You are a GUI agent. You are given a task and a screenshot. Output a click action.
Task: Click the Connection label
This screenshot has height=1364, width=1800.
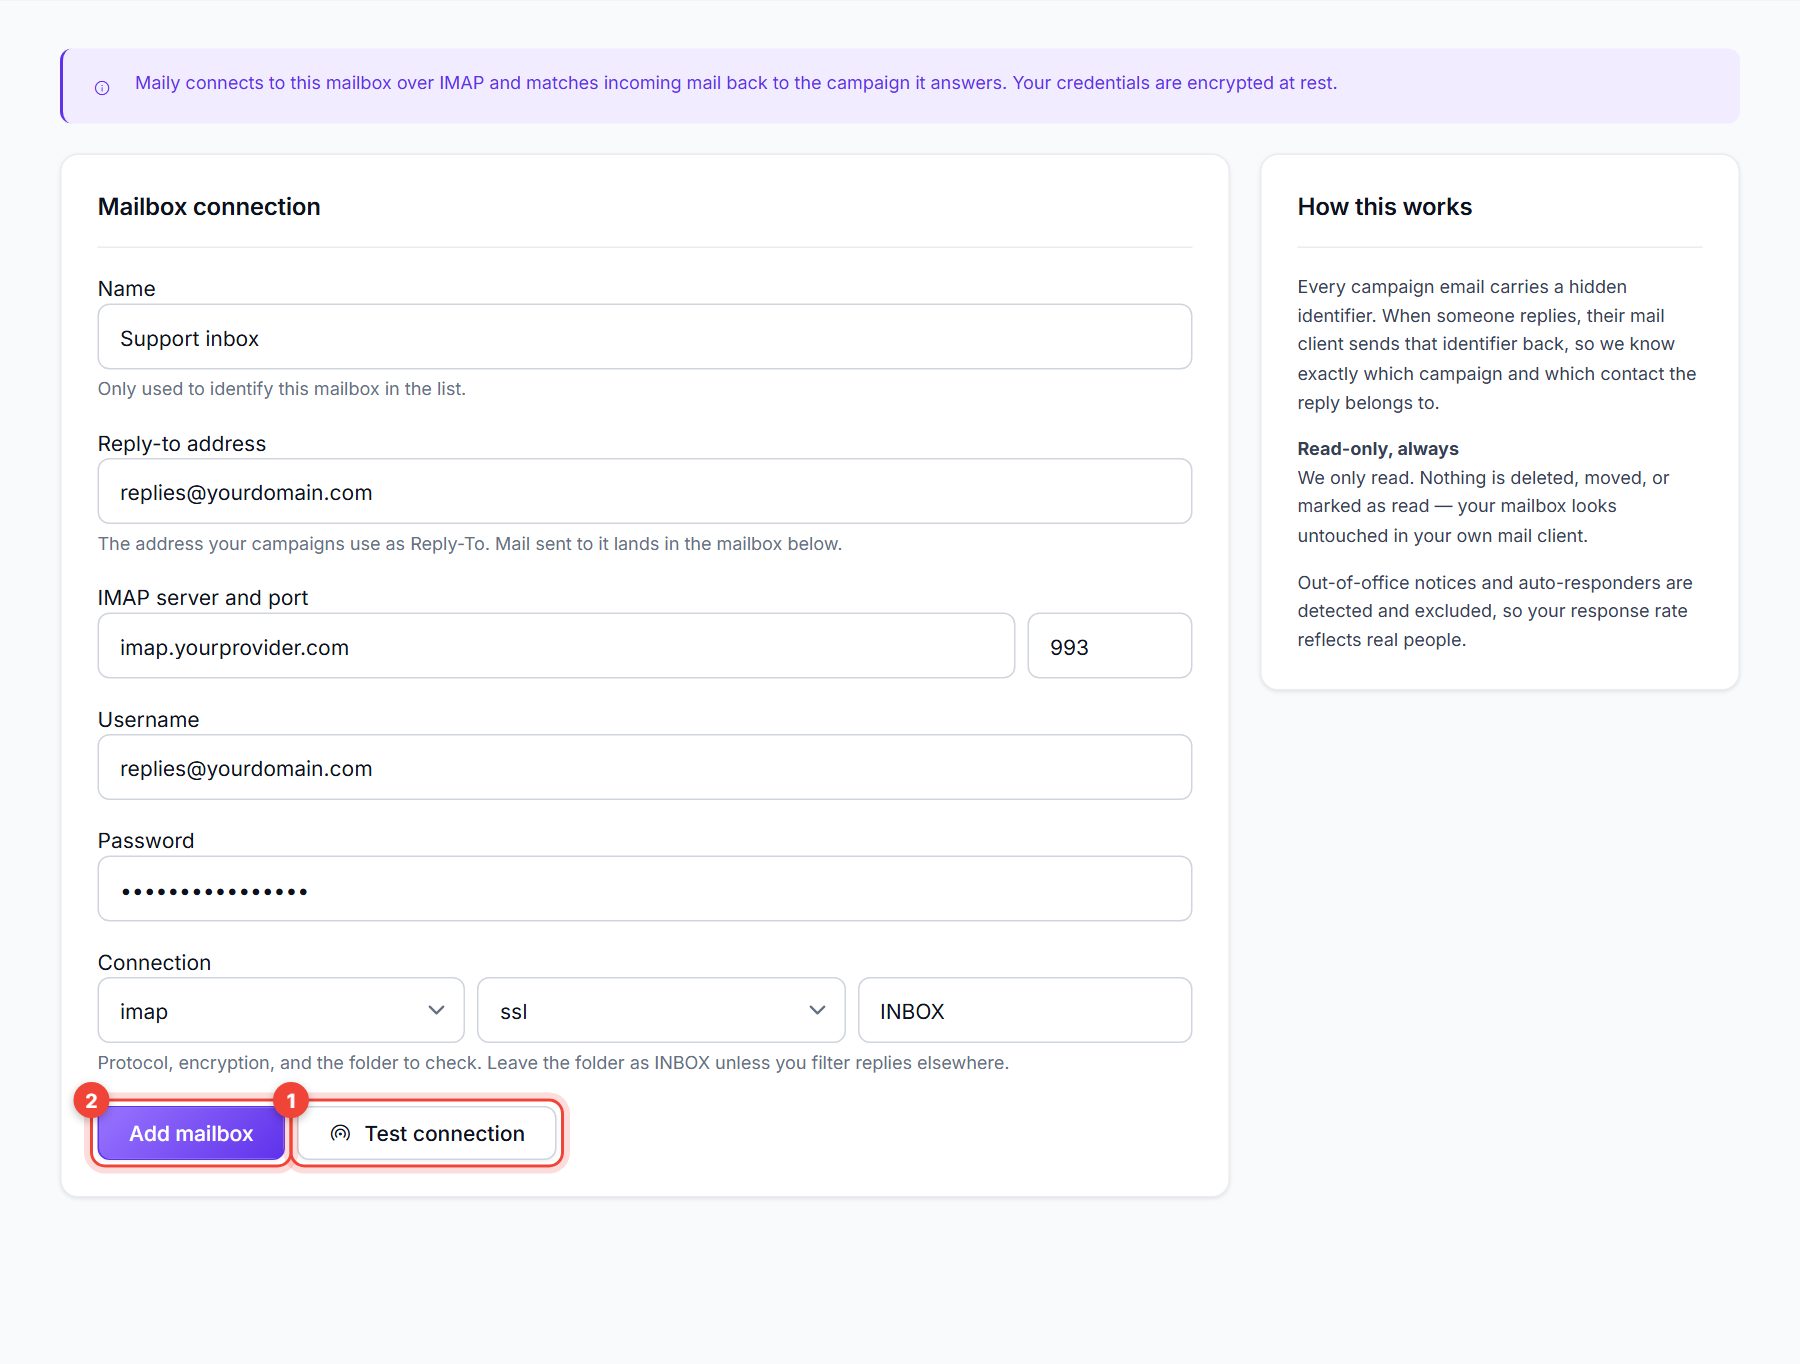[155, 963]
